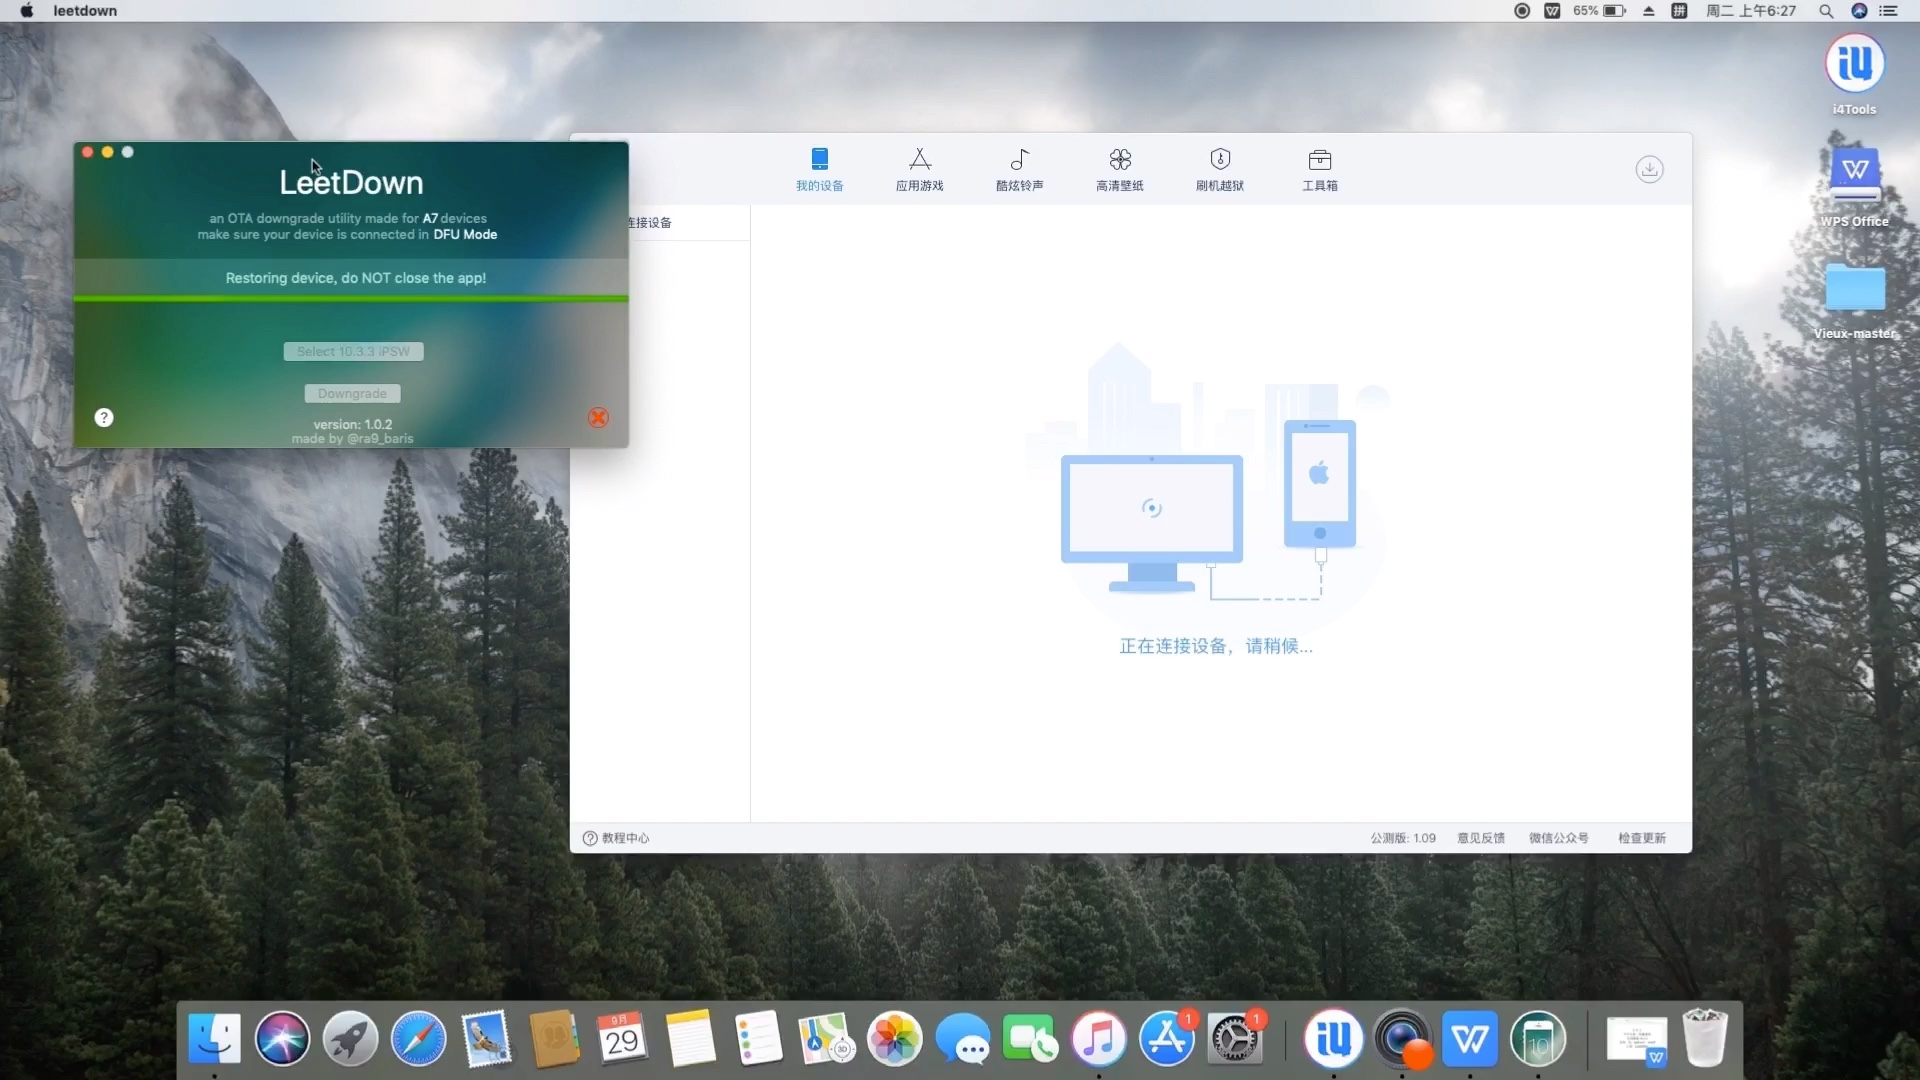Open the 我的设备 tab in i4Tools
The image size is (1920, 1080).
[x=819, y=169]
